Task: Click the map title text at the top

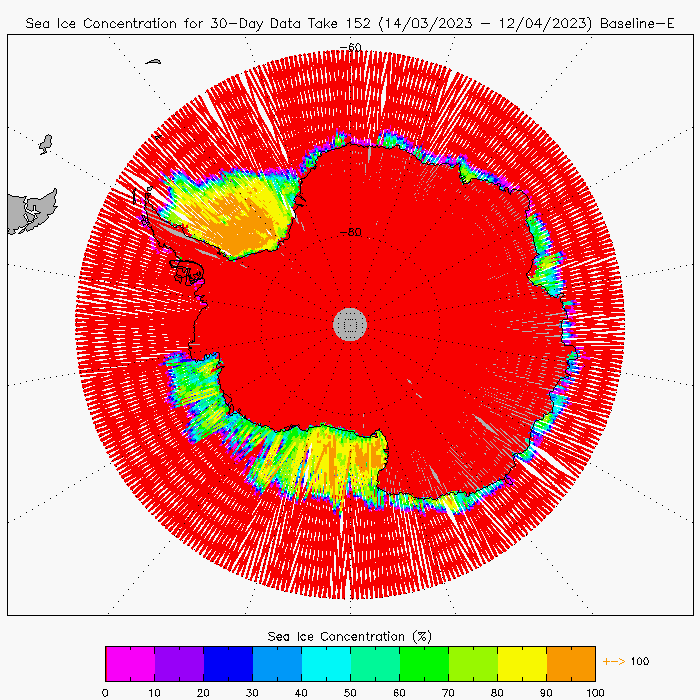Action: click(x=349, y=21)
